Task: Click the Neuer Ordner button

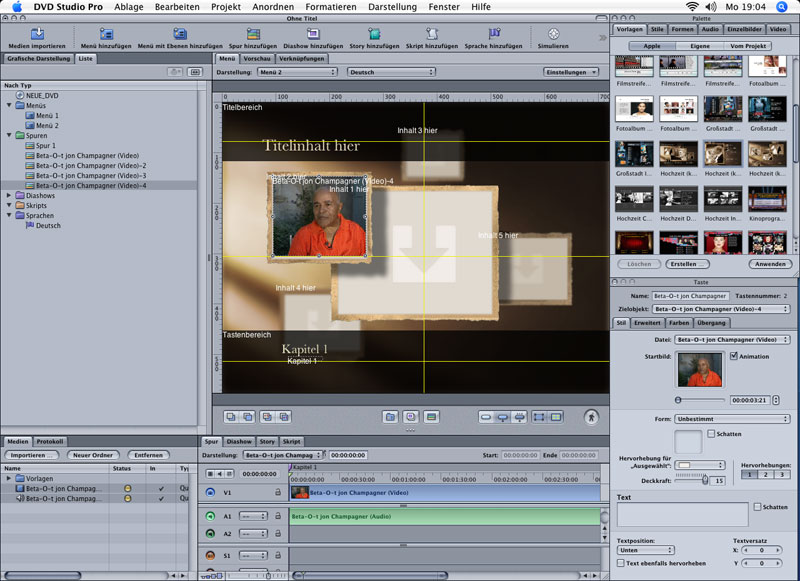Action: pyautogui.click(x=93, y=455)
